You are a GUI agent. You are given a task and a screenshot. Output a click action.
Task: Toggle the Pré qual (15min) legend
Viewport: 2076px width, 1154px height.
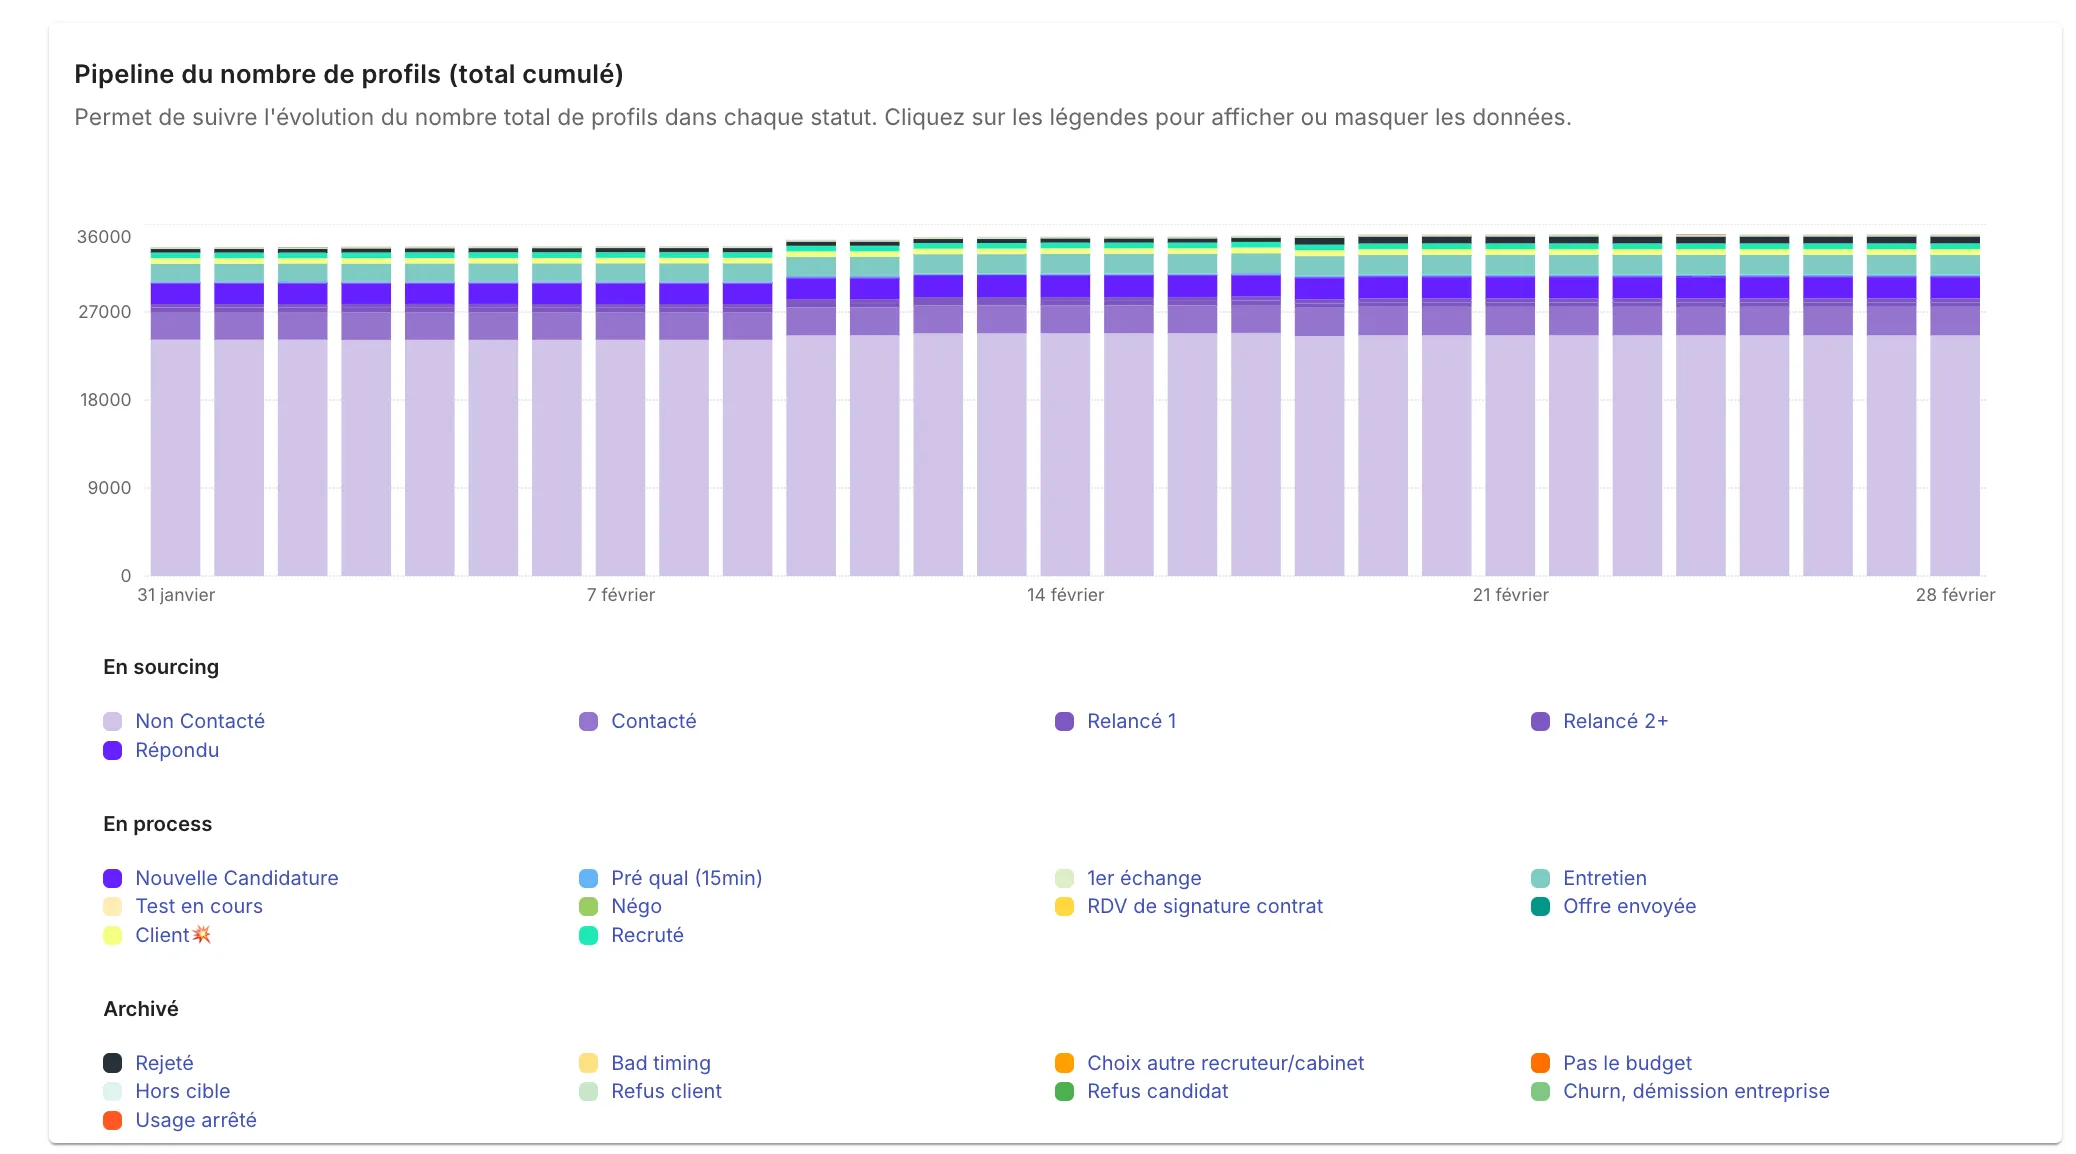[x=686, y=878]
